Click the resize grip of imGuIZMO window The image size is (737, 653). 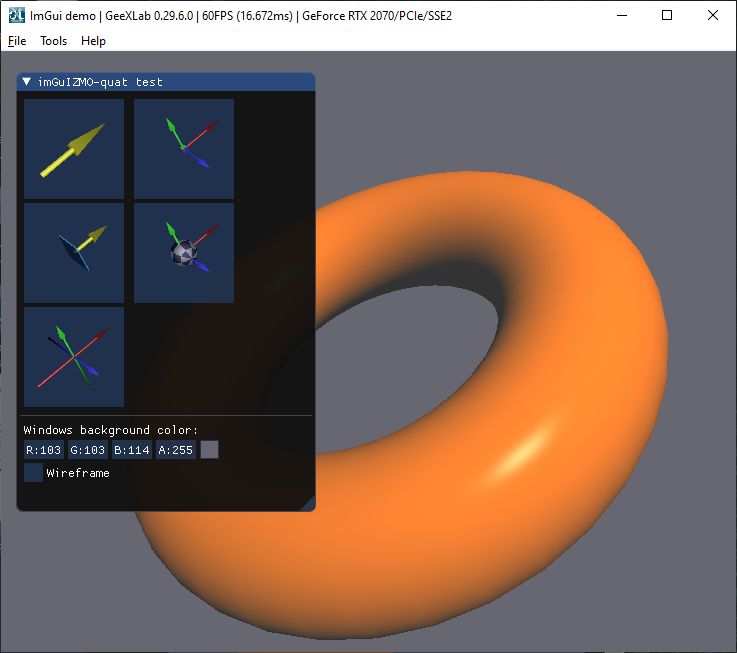(308, 504)
